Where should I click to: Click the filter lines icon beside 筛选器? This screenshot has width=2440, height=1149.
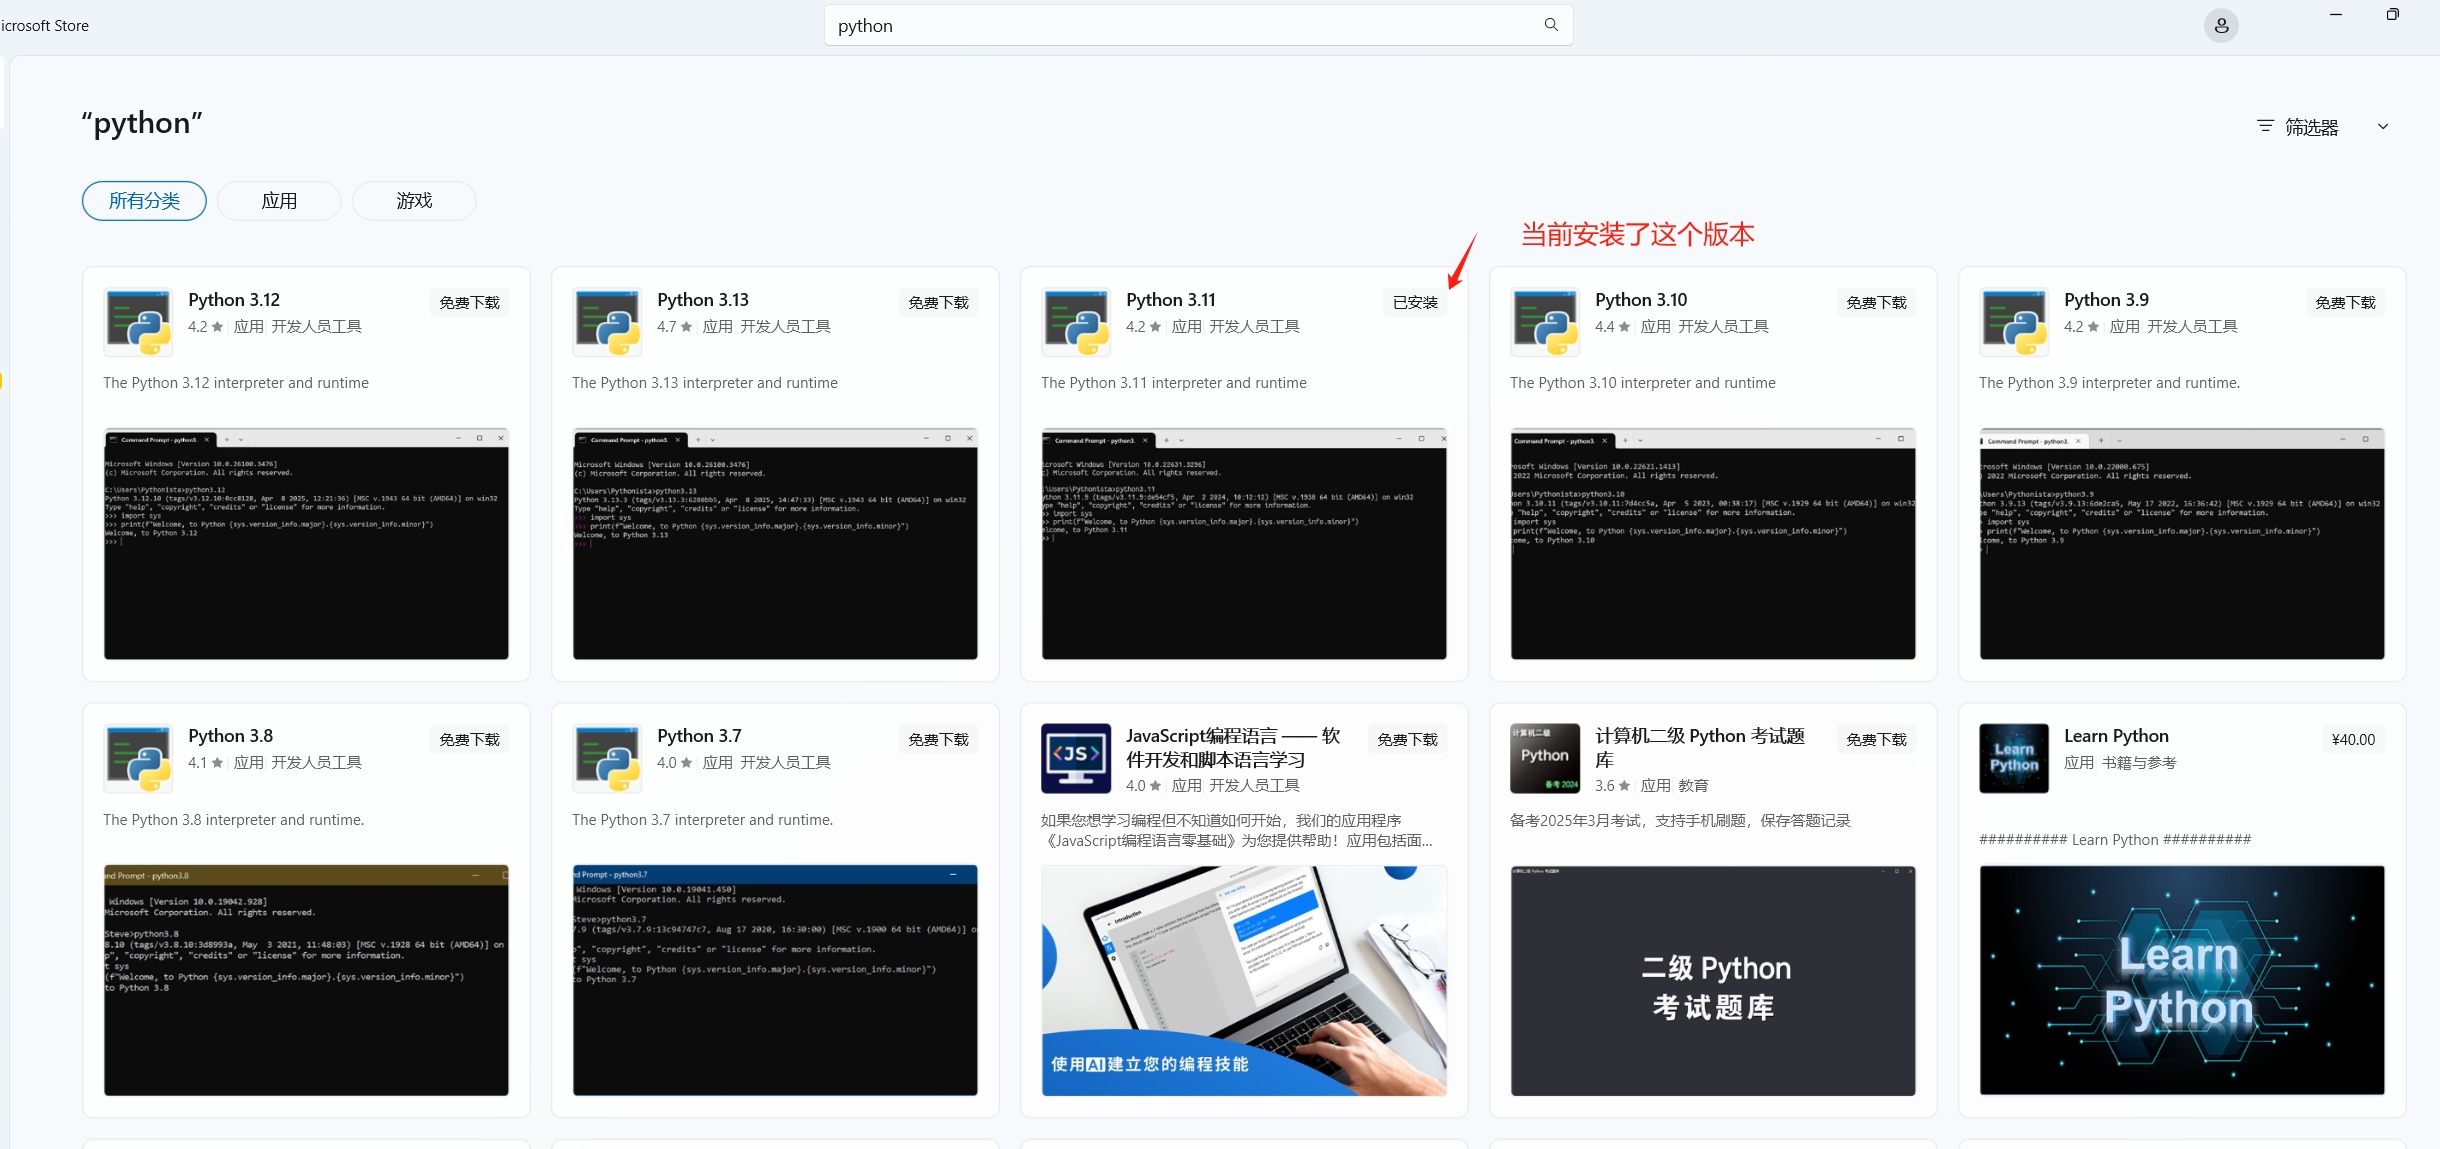[2265, 127]
